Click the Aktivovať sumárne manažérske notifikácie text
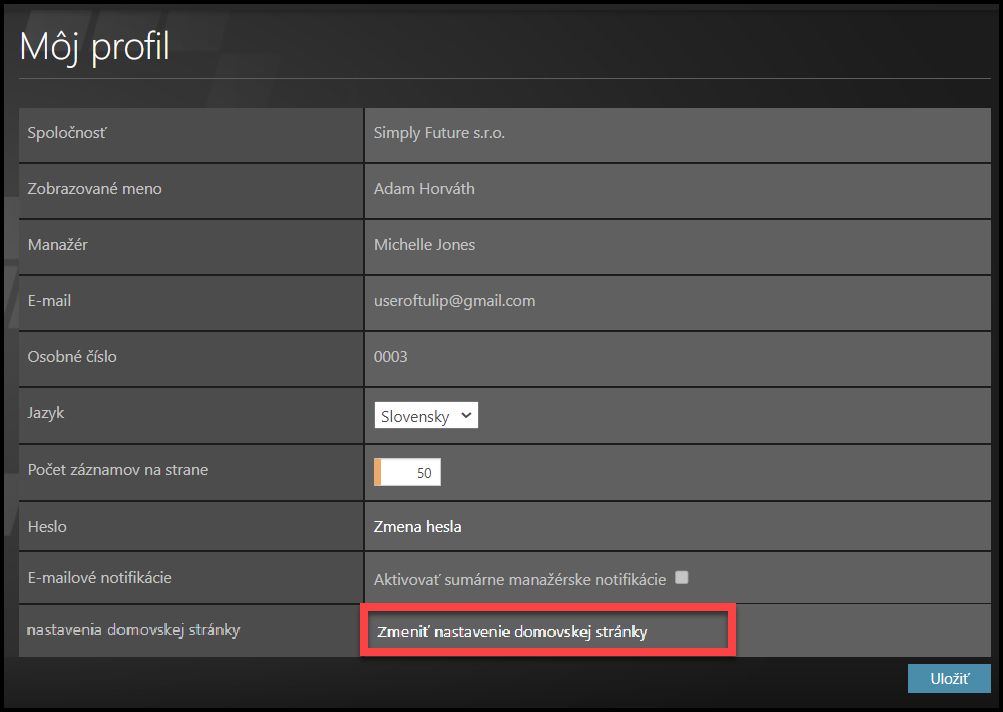The width and height of the screenshot is (1003, 712). (x=520, y=579)
